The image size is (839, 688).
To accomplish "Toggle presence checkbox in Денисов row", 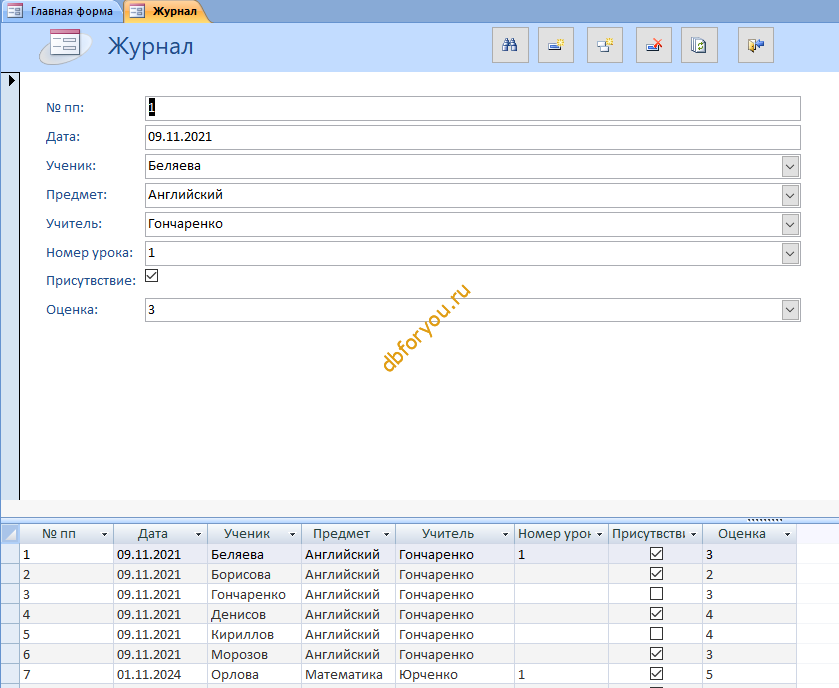I will (656, 614).
